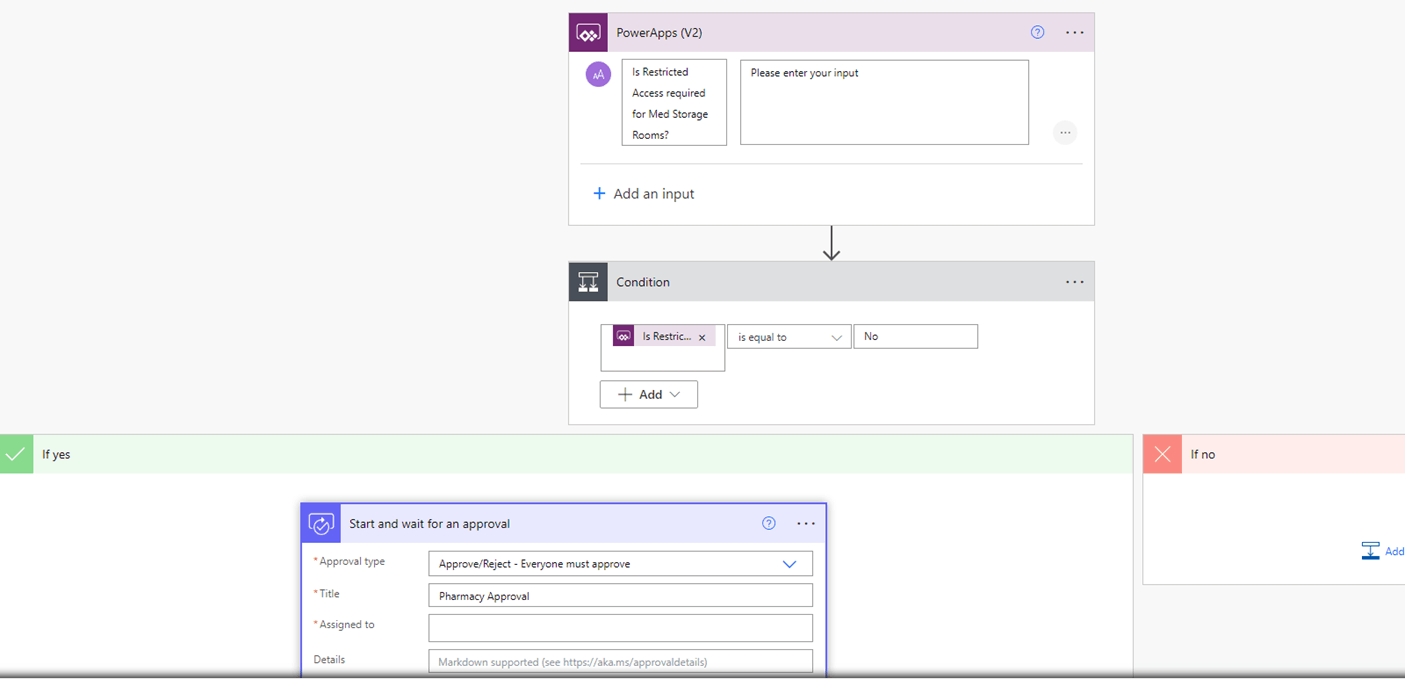
Task: Click the 'If yes' branch label
Action: tap(56, 455)
